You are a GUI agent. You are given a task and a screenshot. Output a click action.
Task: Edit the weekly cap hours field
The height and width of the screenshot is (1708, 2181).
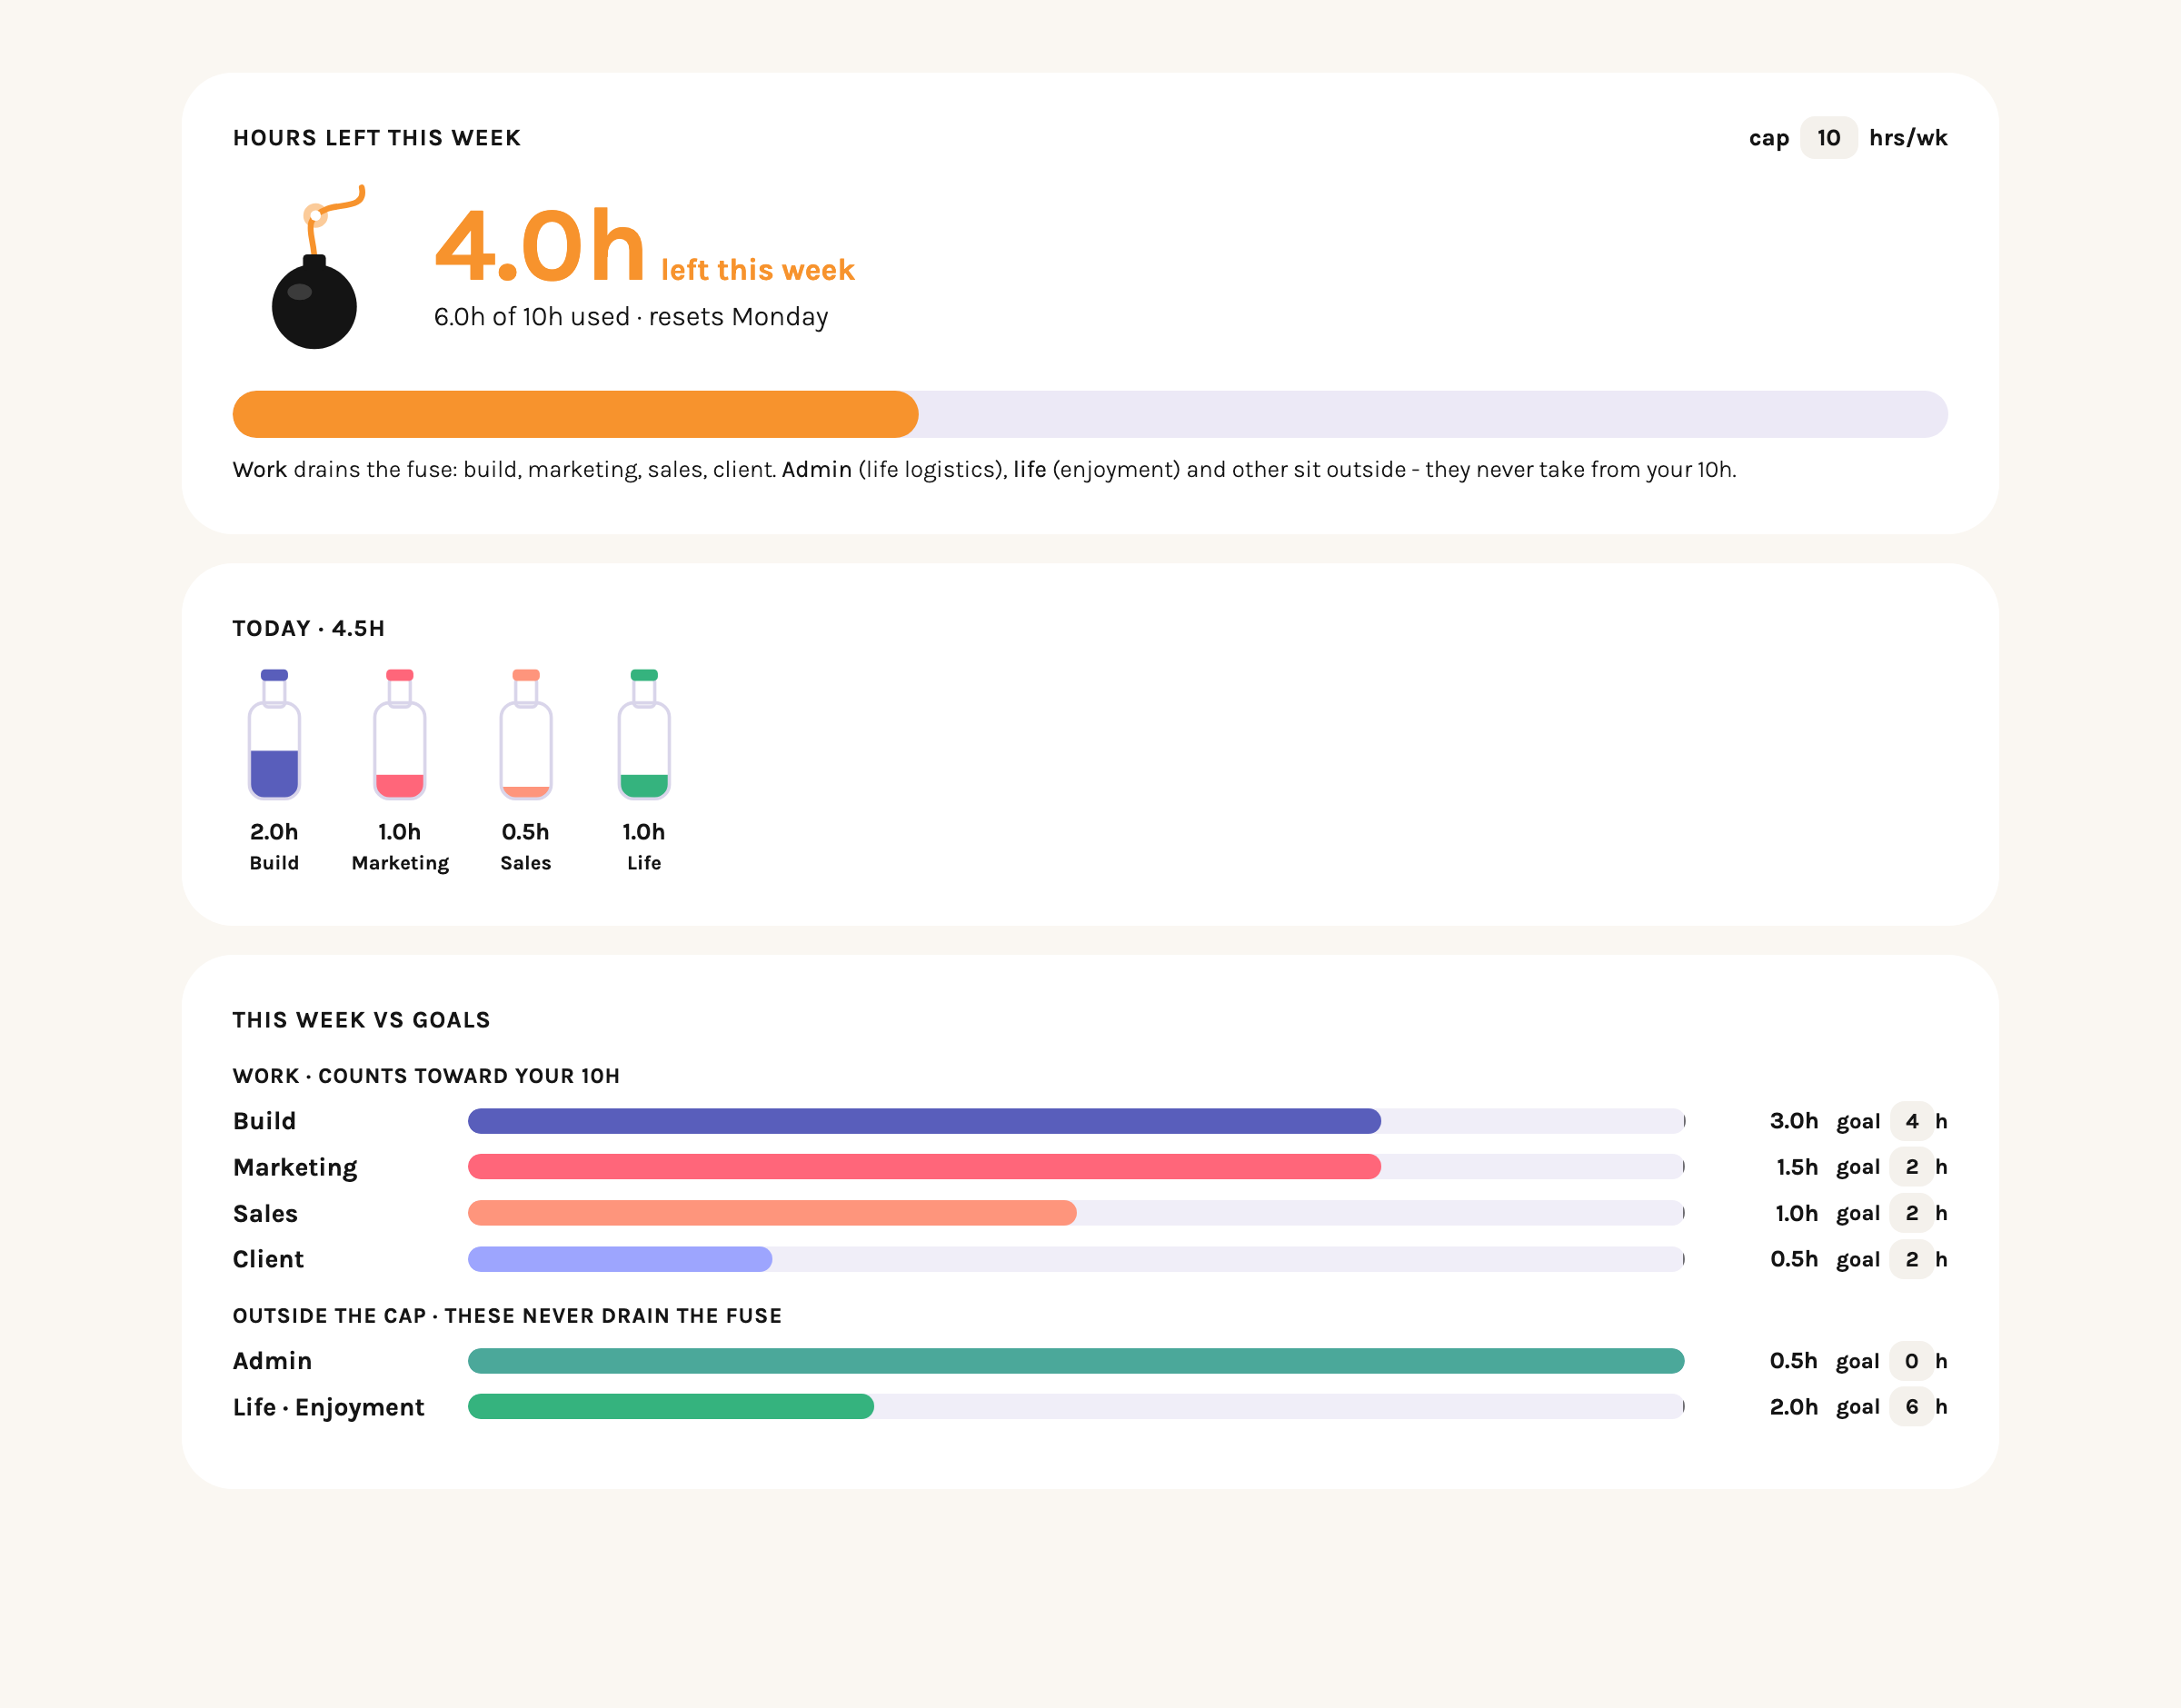(1828, 138)
